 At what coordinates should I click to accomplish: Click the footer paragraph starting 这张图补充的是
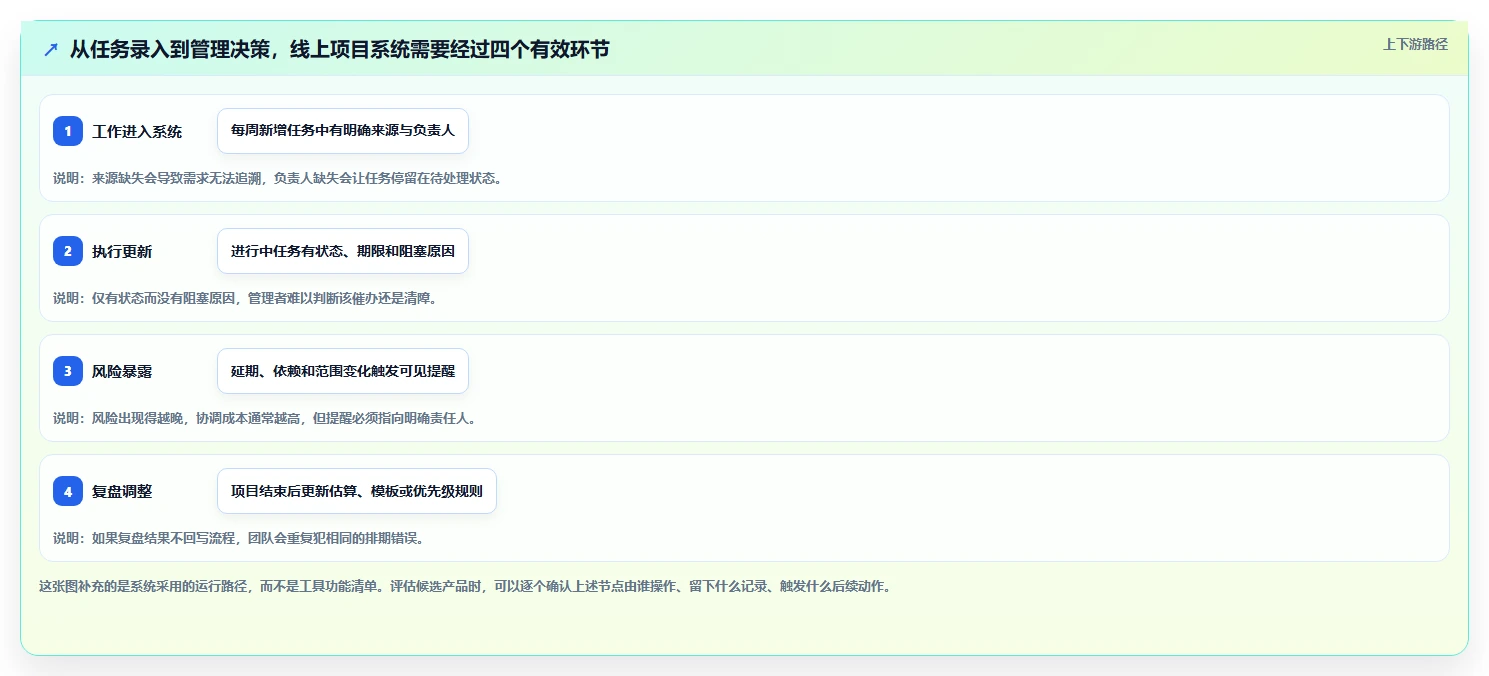click(x=465, y=587)
